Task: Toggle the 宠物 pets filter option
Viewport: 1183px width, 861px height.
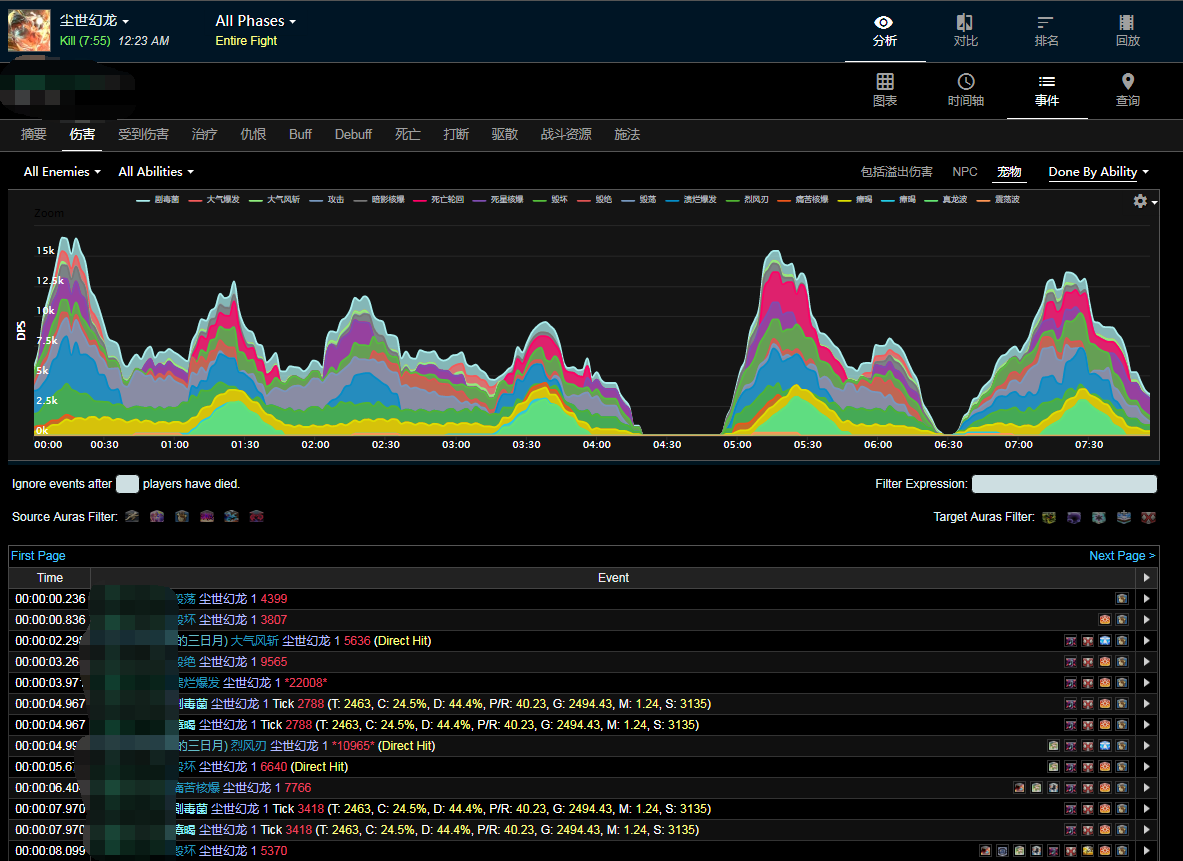Action: [x=1009, y=172]
